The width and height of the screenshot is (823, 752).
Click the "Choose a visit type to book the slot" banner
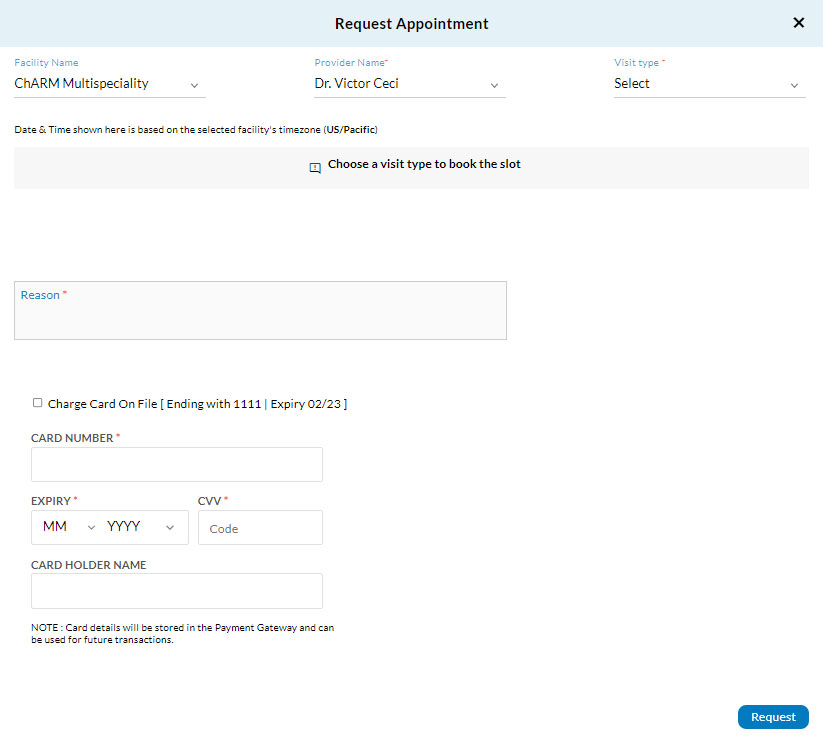(x=411, y=167)
